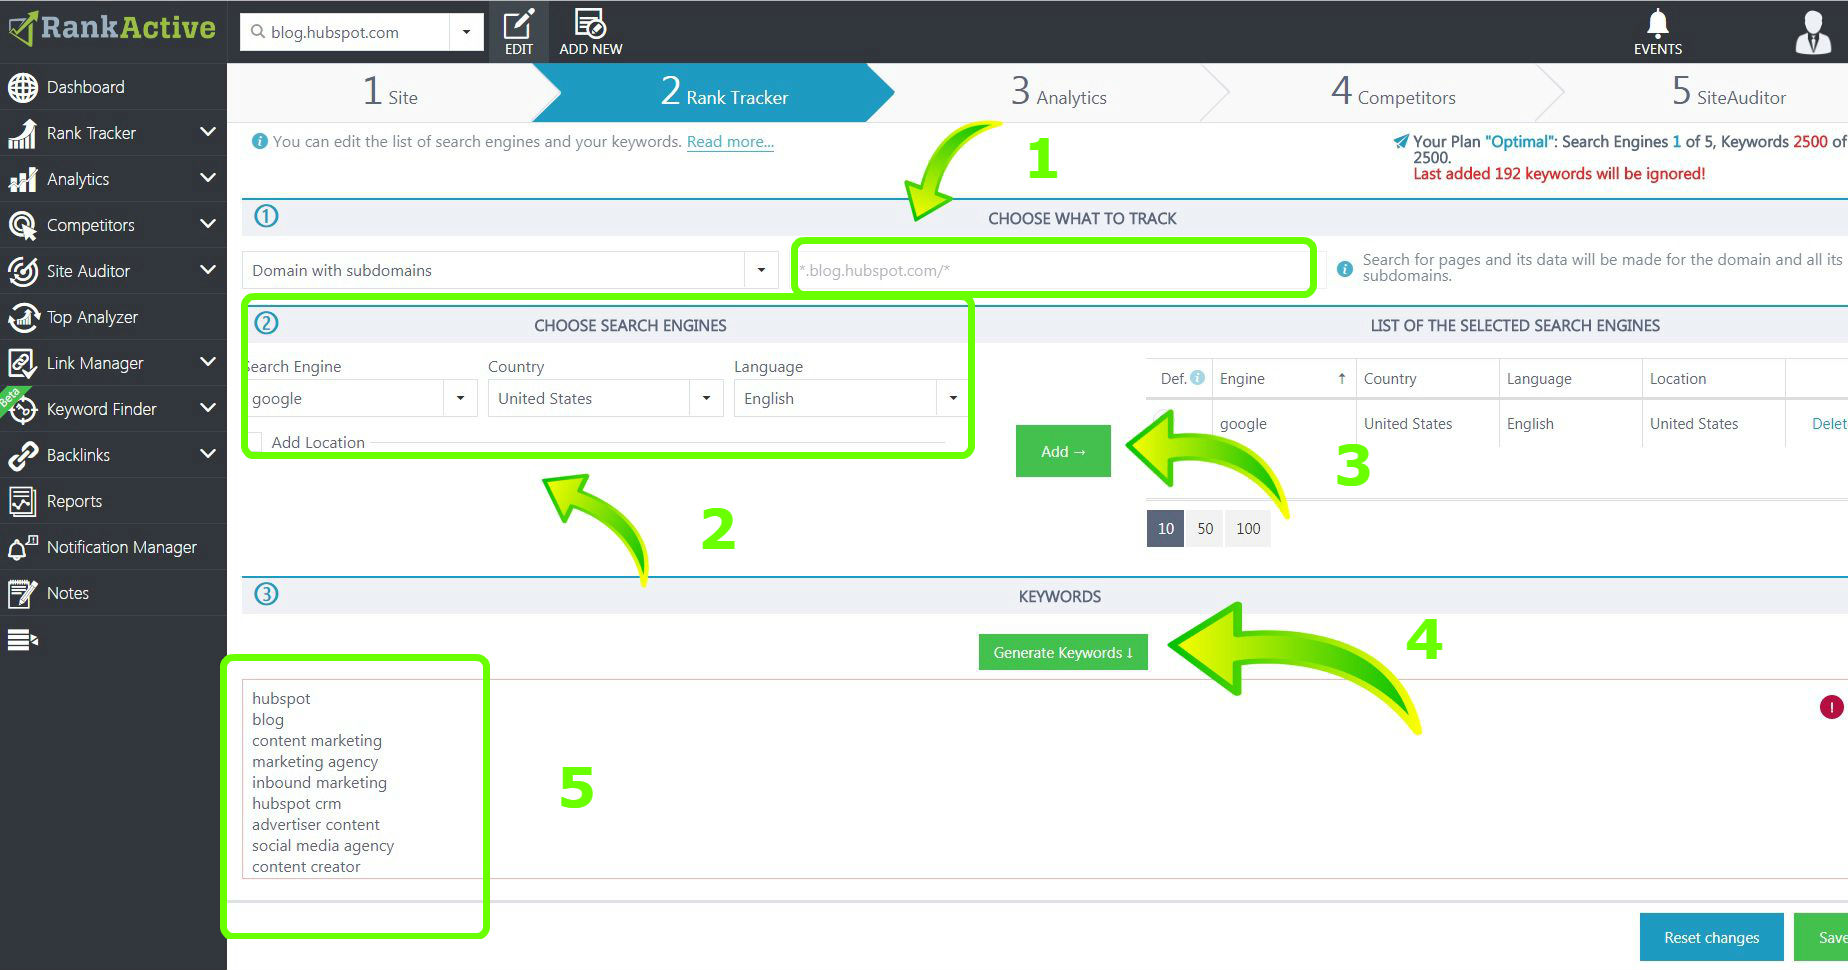1848x970 pixels.
Task: Open the Search Engine google dropdown
Action: (x=460, y=398)
